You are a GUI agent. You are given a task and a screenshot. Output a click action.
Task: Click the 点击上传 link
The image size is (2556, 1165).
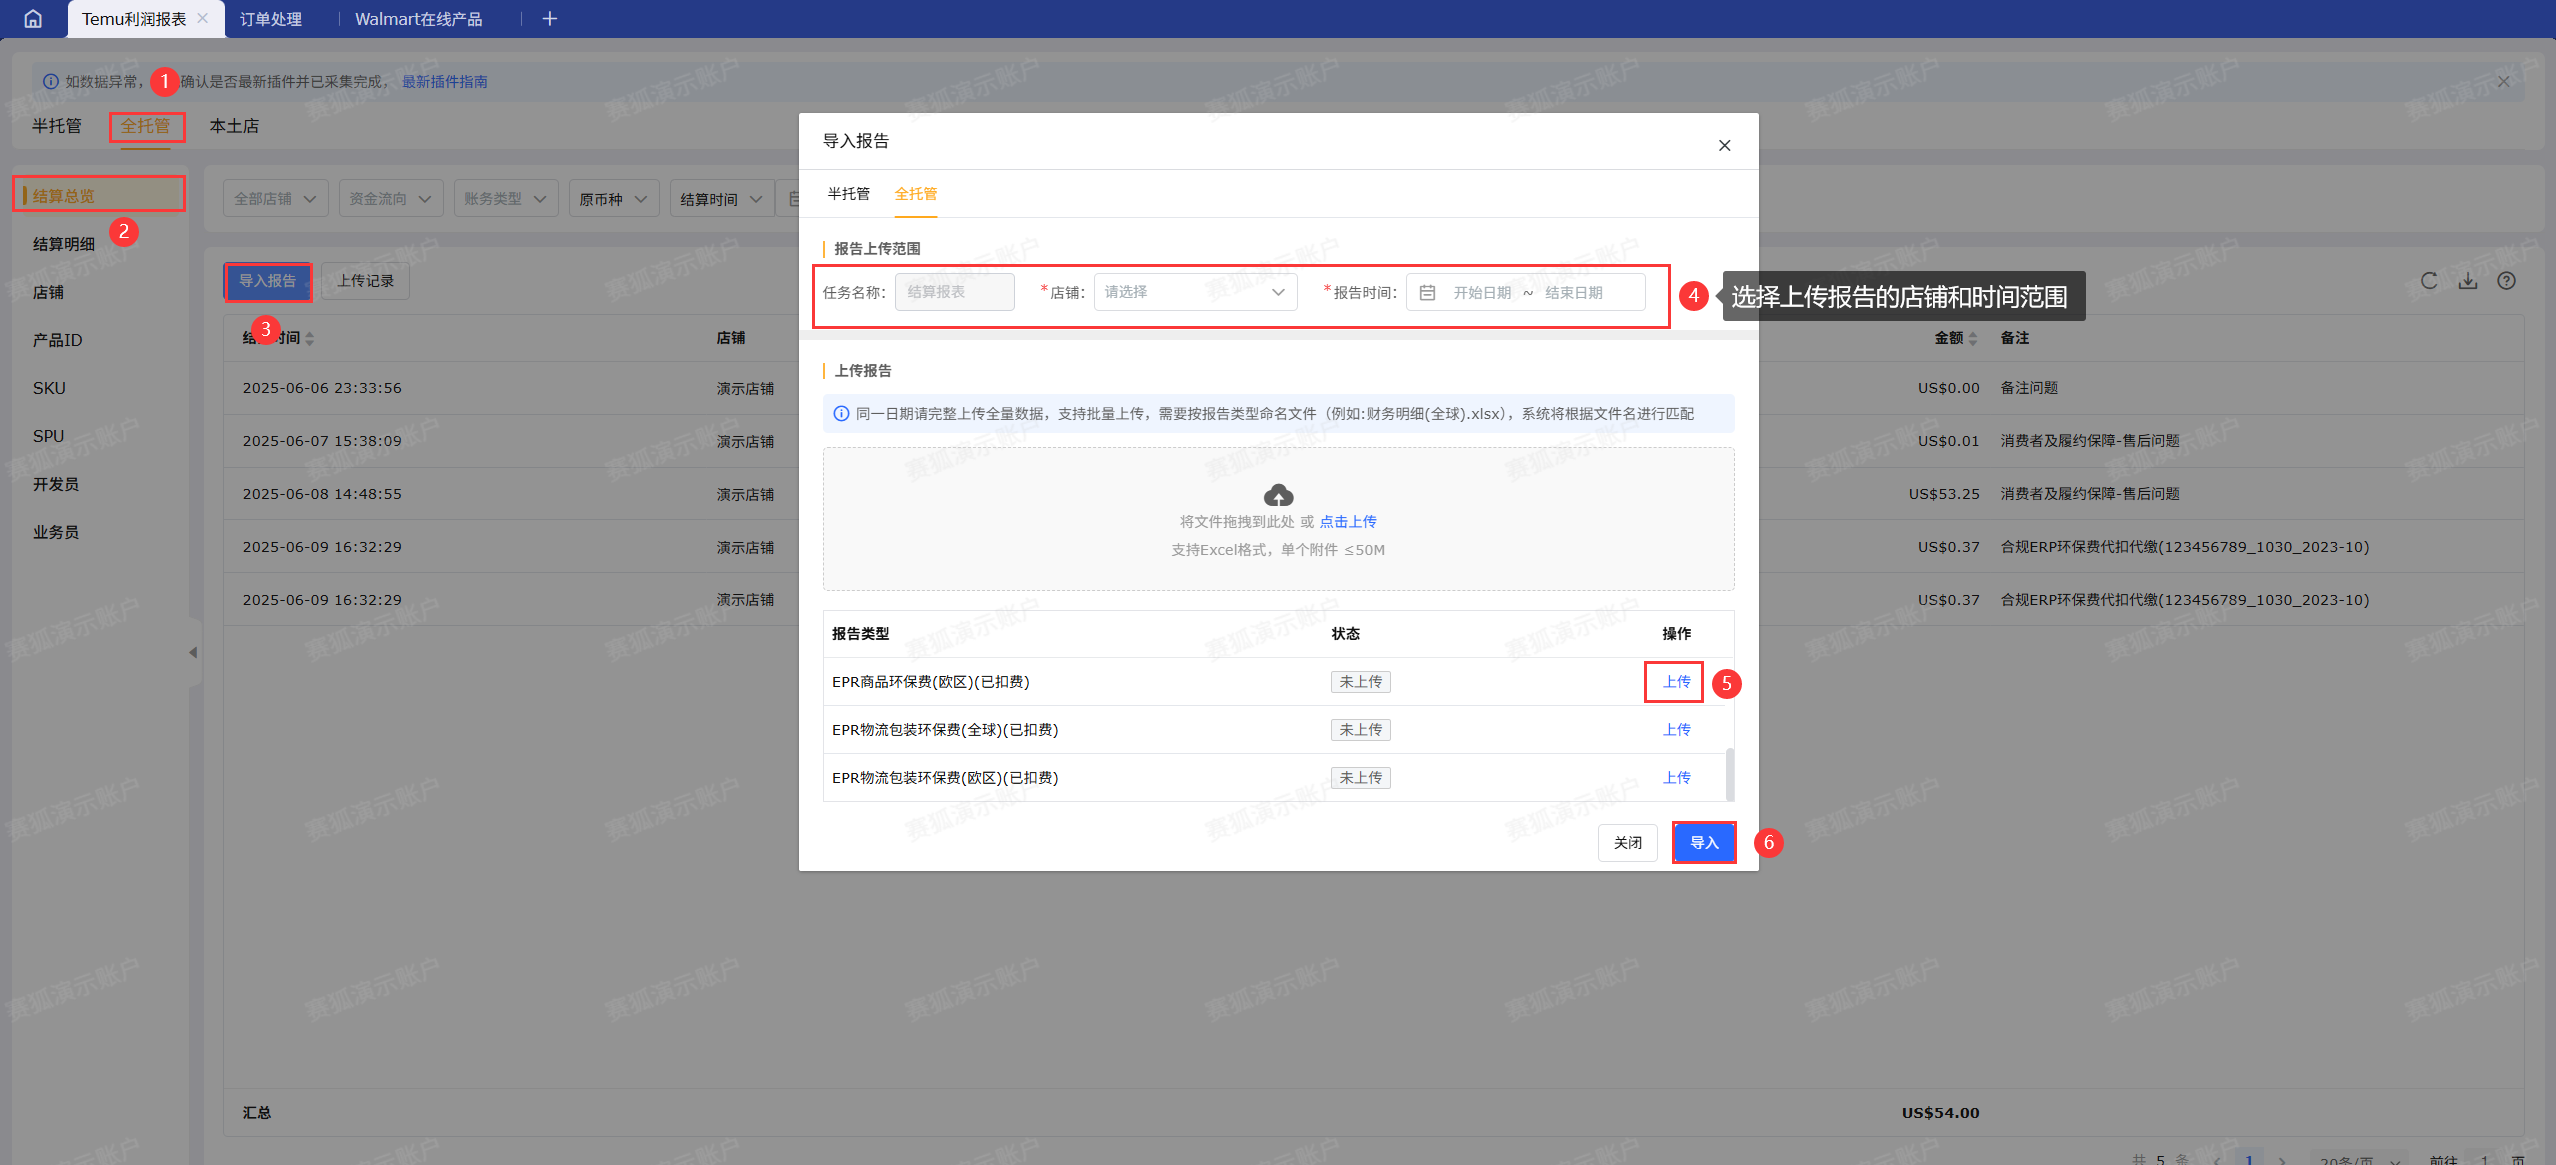tap(1347, 522)
